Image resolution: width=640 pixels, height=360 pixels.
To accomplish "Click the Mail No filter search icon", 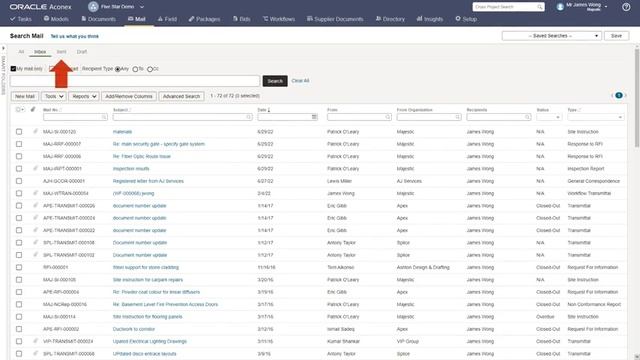I will click(x=104, y=117).
